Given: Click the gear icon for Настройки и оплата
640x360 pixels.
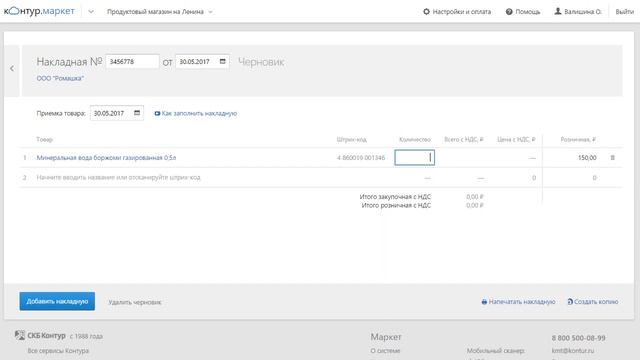Looking at the screenshot, I should pyautogui.click(x=427, y=11).
